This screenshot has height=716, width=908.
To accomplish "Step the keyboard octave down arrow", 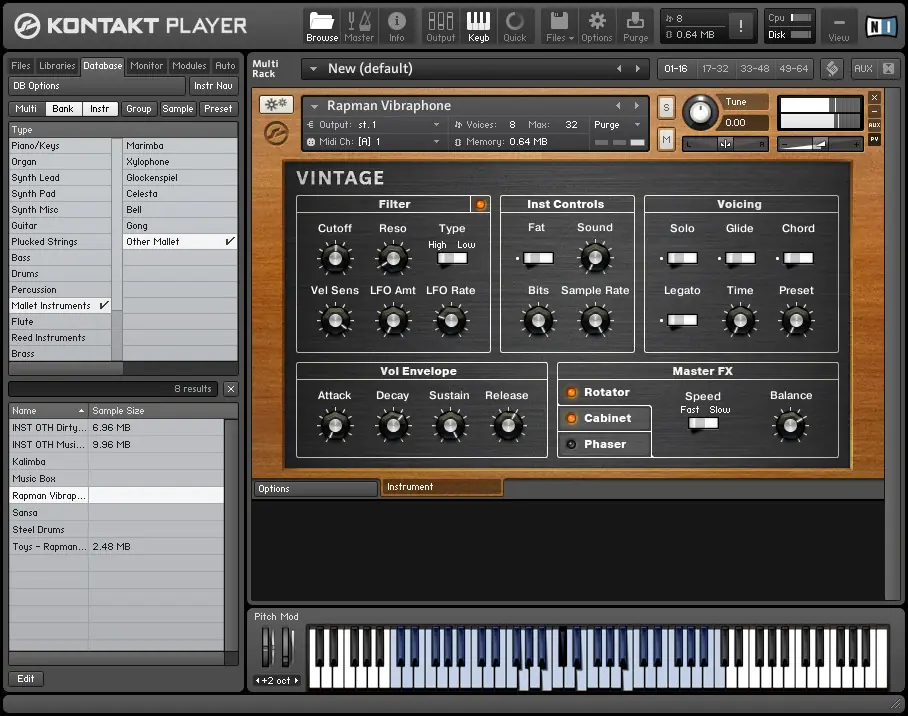I will pyautogui.click(x=257, y=681).
